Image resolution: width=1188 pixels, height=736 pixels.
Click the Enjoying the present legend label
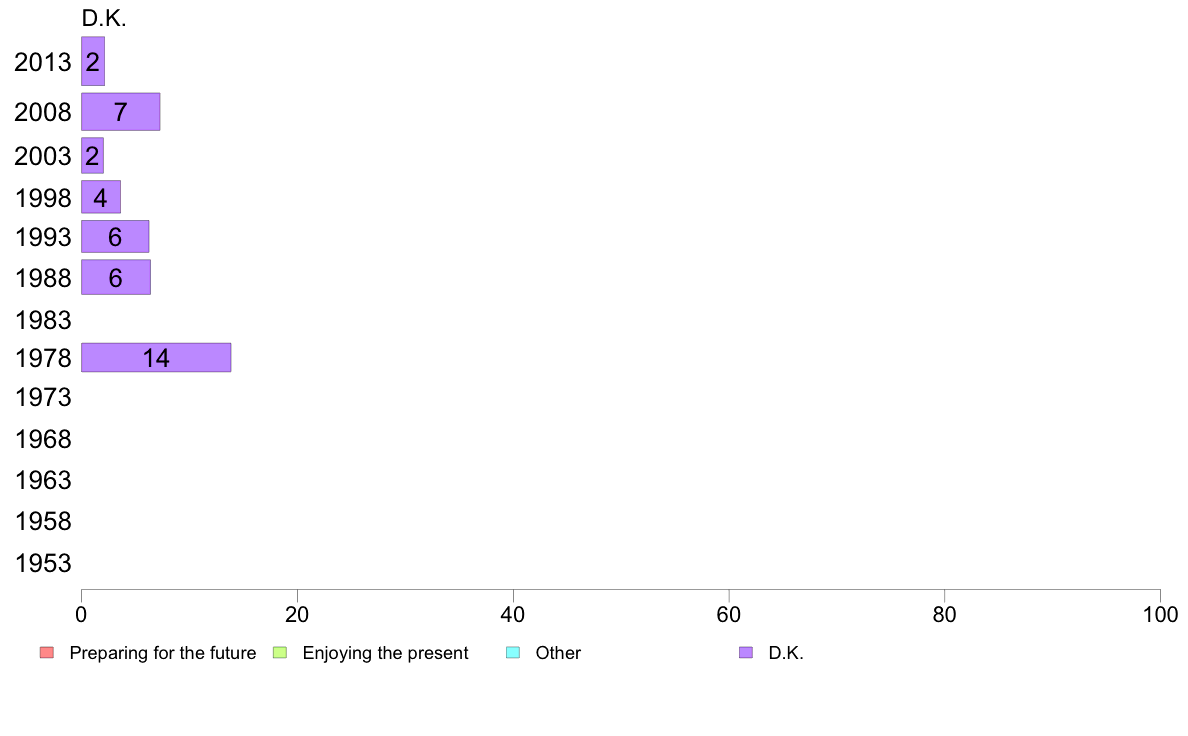click(386, 653)
